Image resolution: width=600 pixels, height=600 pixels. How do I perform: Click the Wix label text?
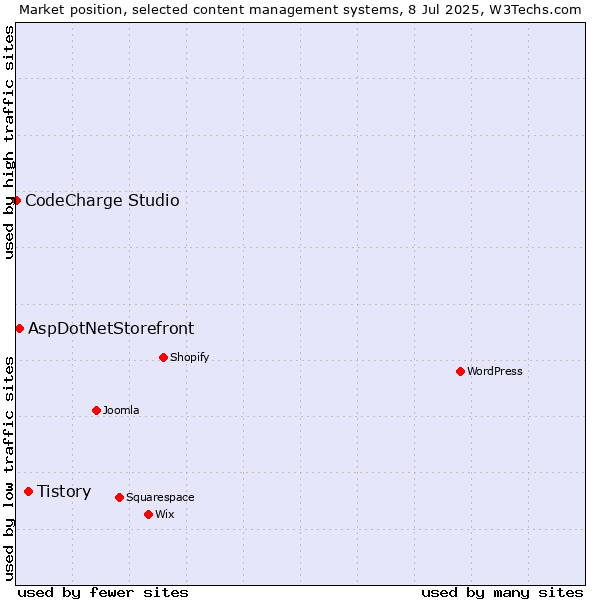click(x=165, y=514)
